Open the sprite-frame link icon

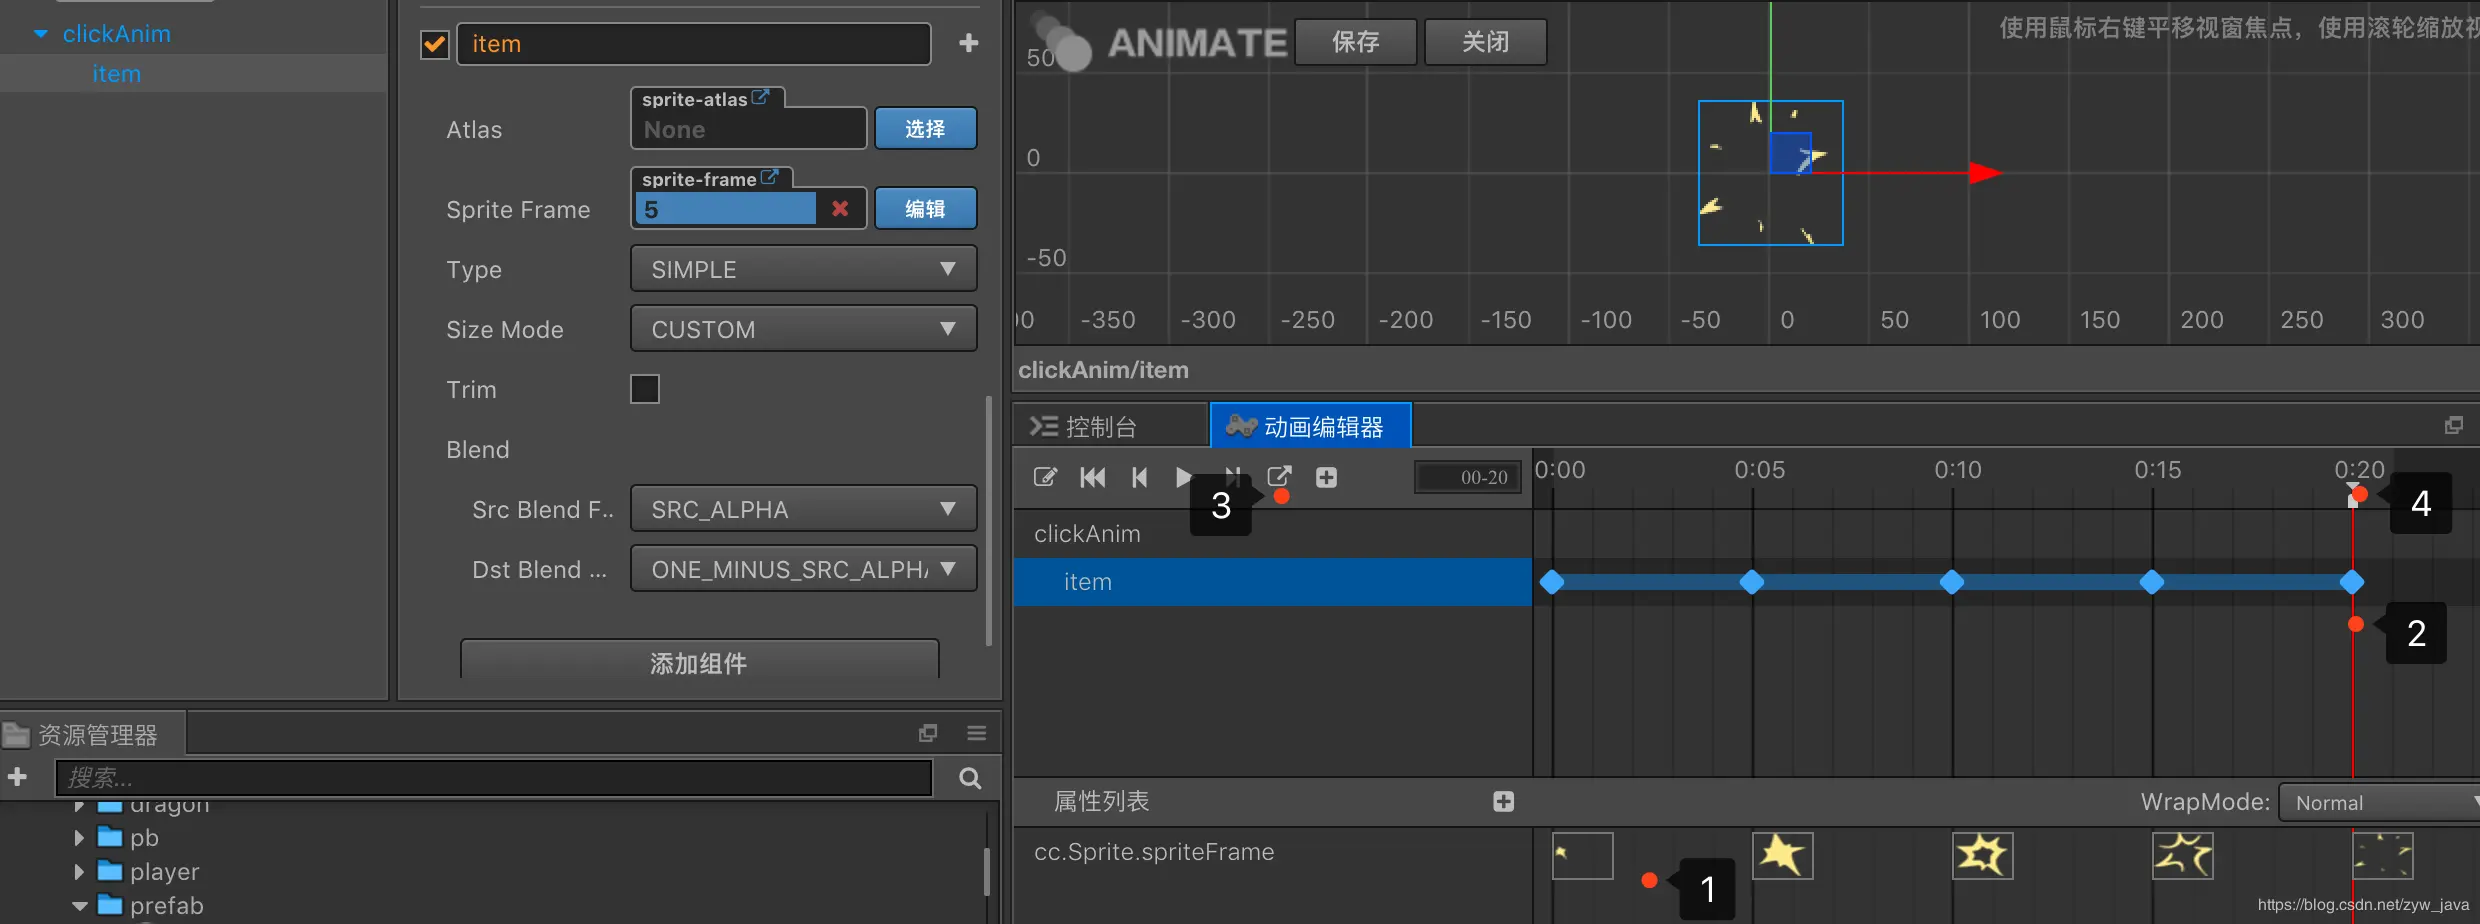(x=769, y=178)
